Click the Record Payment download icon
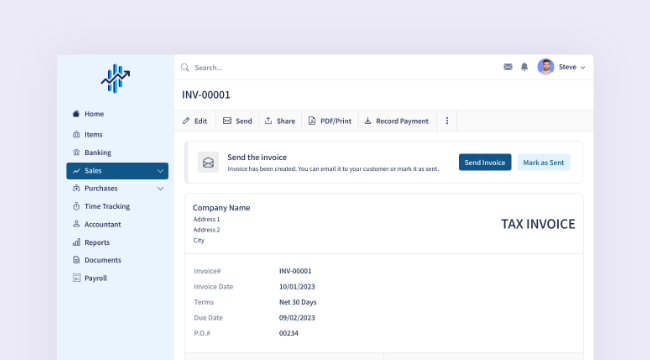This screenshot has width=650, height=360. pos(368,121)
